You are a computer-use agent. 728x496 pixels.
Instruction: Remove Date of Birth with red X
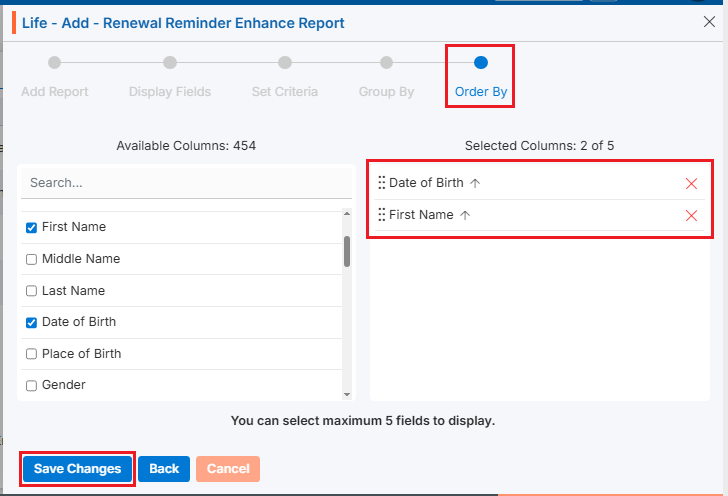click(x=691, y=183)
